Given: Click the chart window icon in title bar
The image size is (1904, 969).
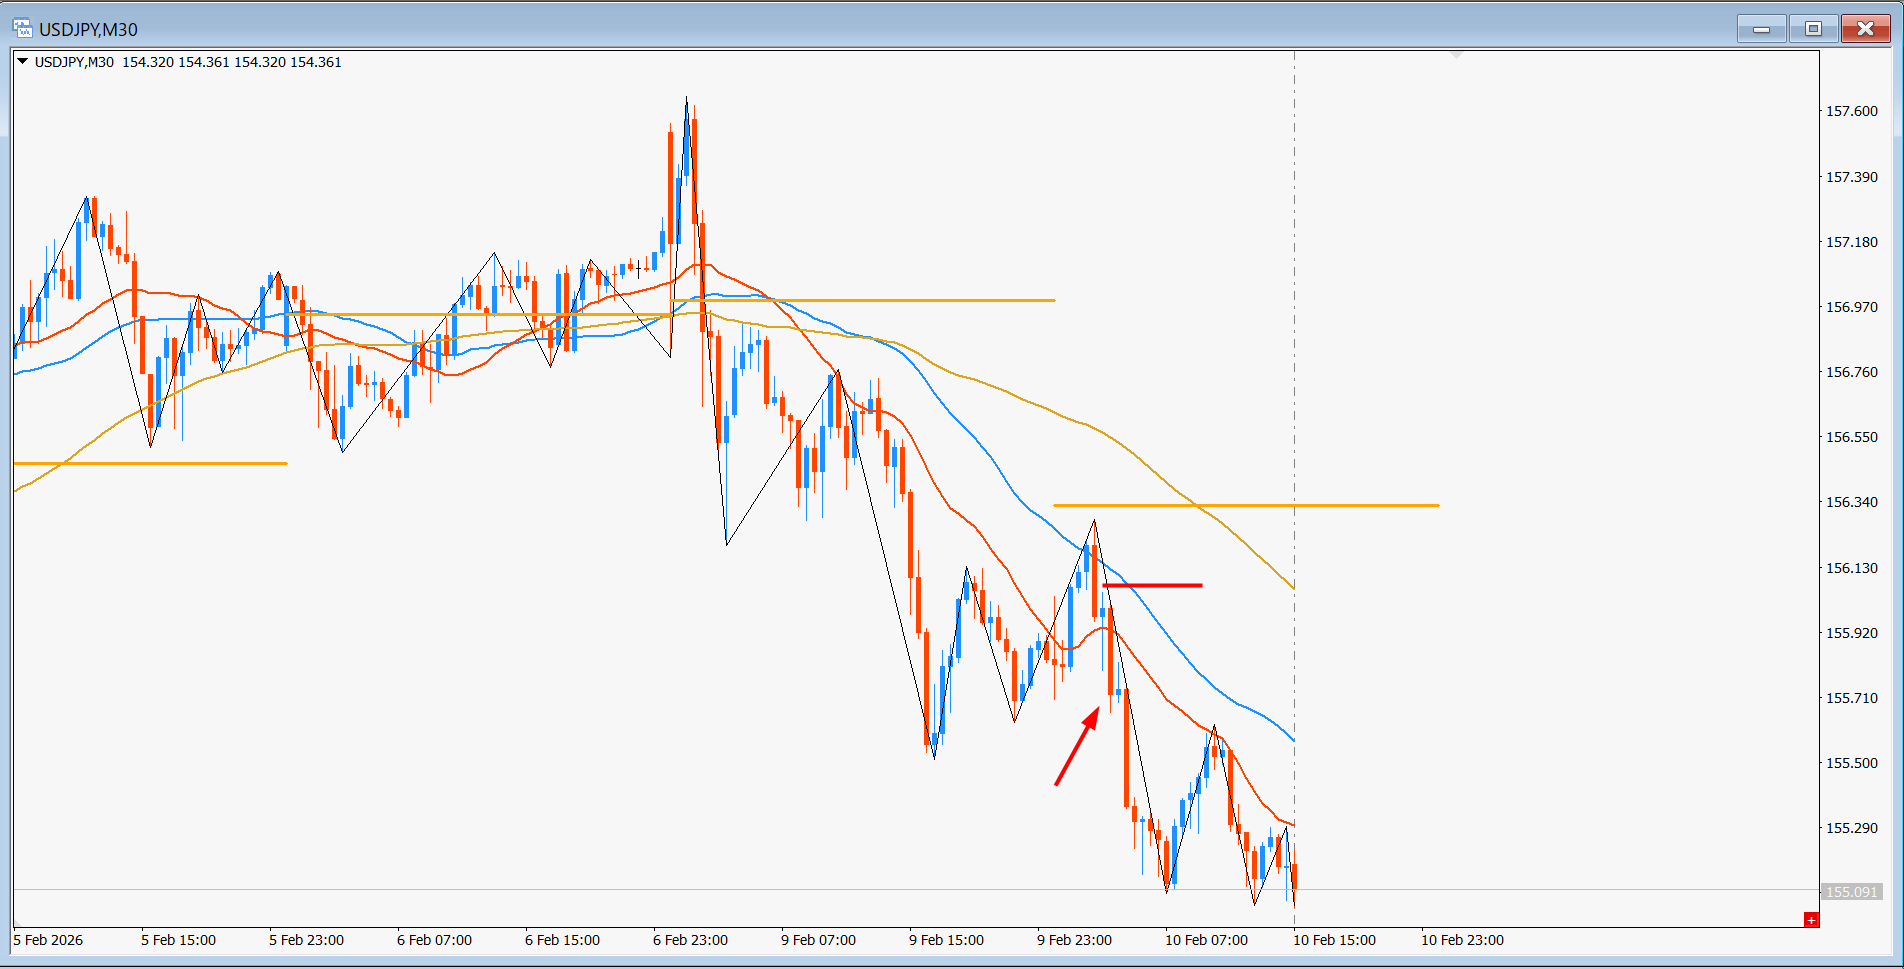Looking at the screenshot, I should (x=22, y=29).
